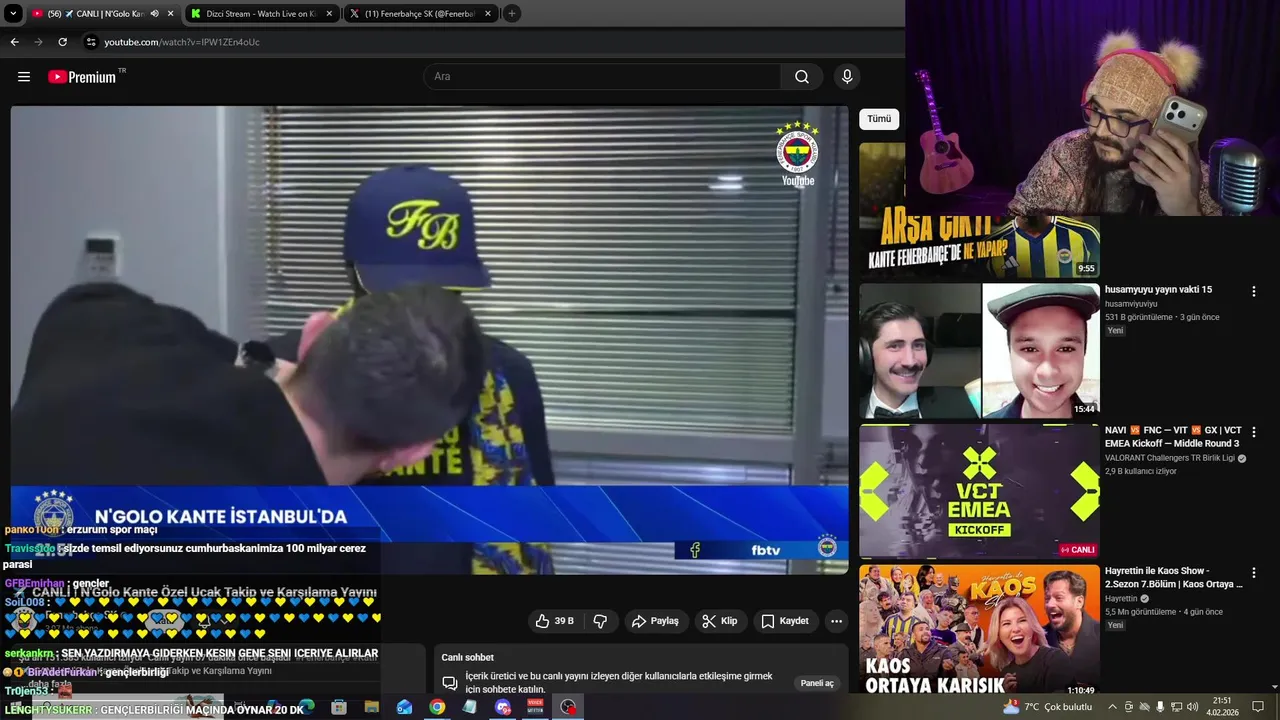The height and width of the screenshot is (720, 1280).
Task: Click the search magnifier button
Action: pyautogui.click(x=802, y=77)
